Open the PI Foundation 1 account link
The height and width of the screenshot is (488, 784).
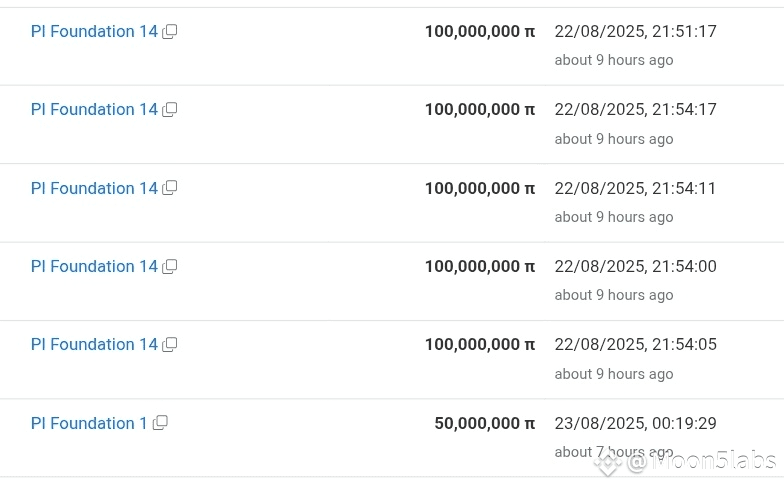(x=89, y=424)
